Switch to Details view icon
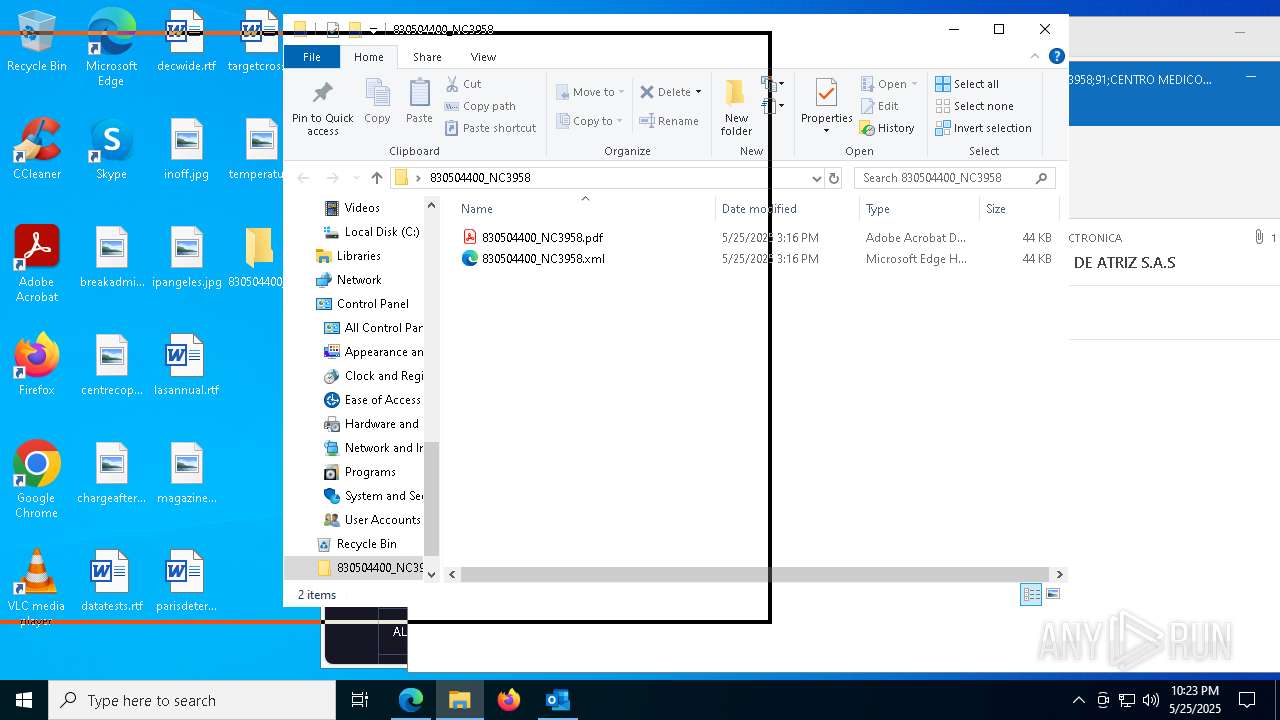 pos(1031,594)
